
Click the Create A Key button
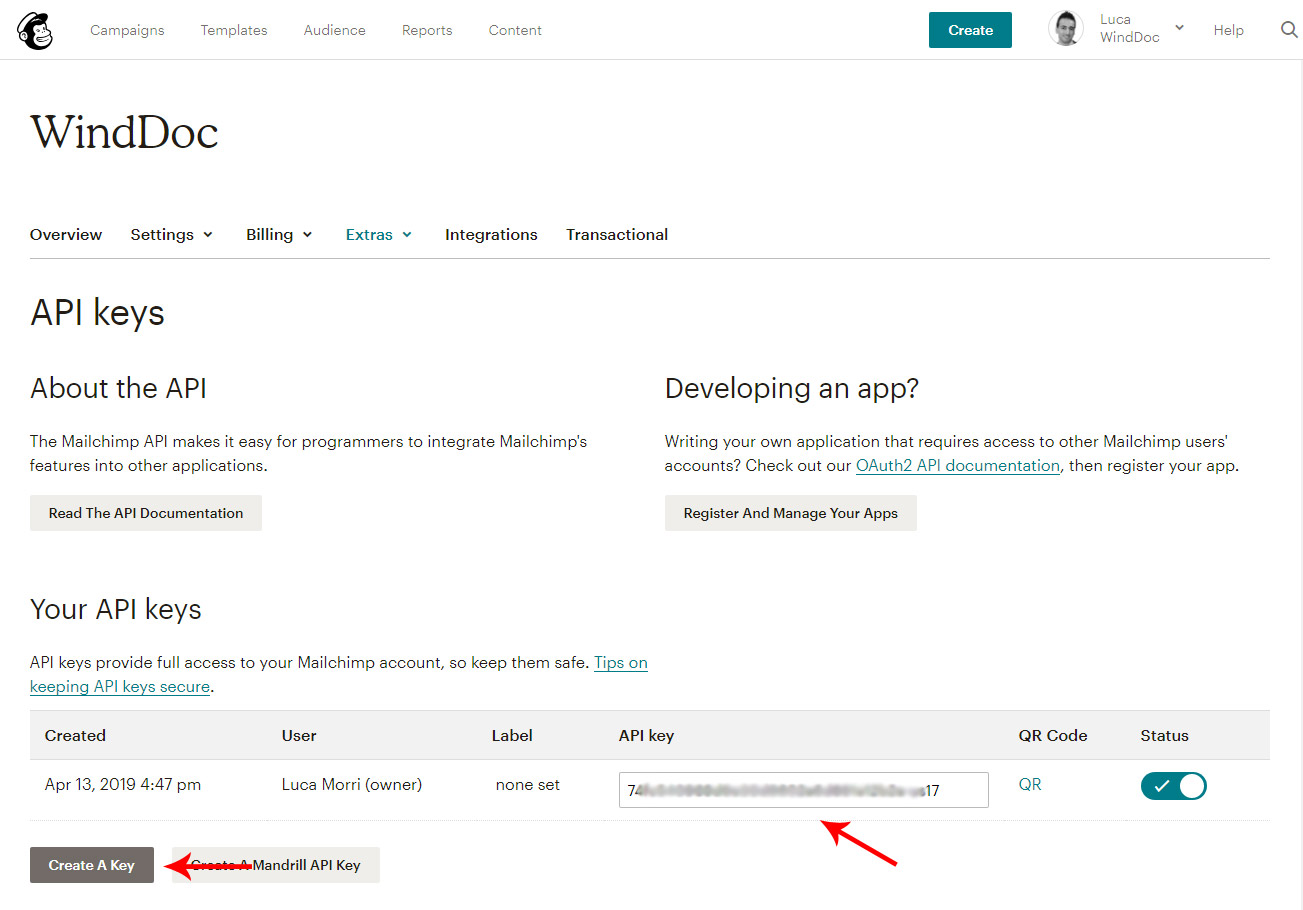(92, 865)
